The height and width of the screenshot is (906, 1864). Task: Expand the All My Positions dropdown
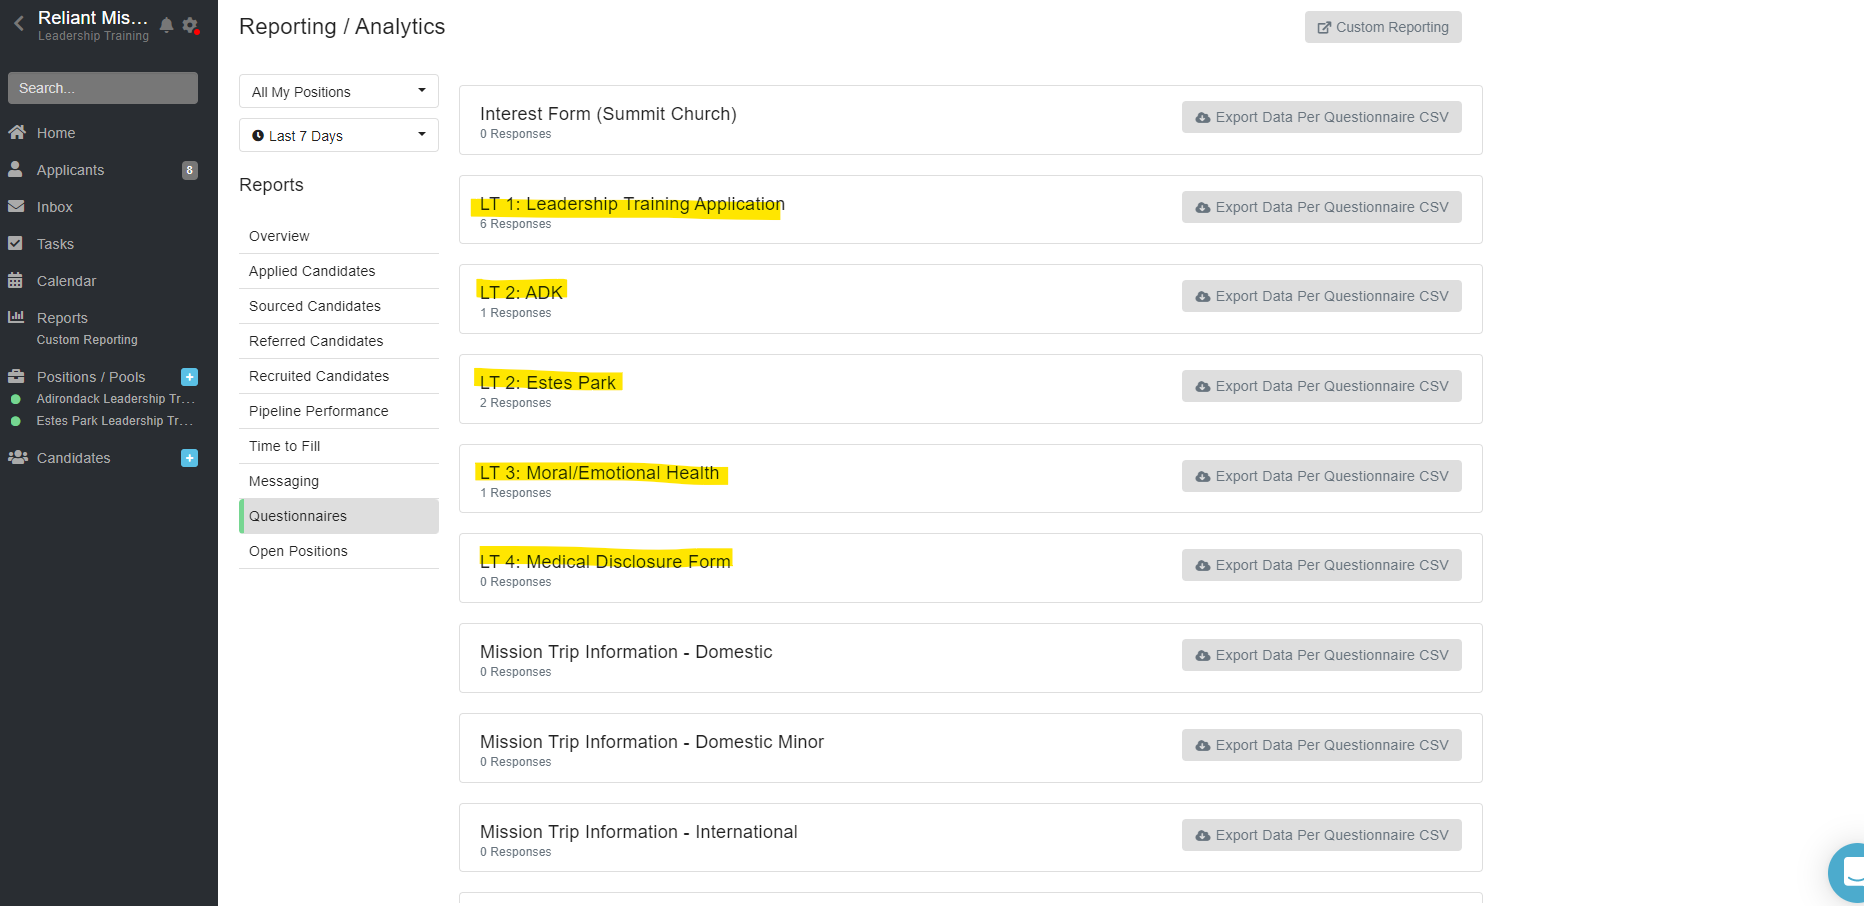(x=338, y=91)
